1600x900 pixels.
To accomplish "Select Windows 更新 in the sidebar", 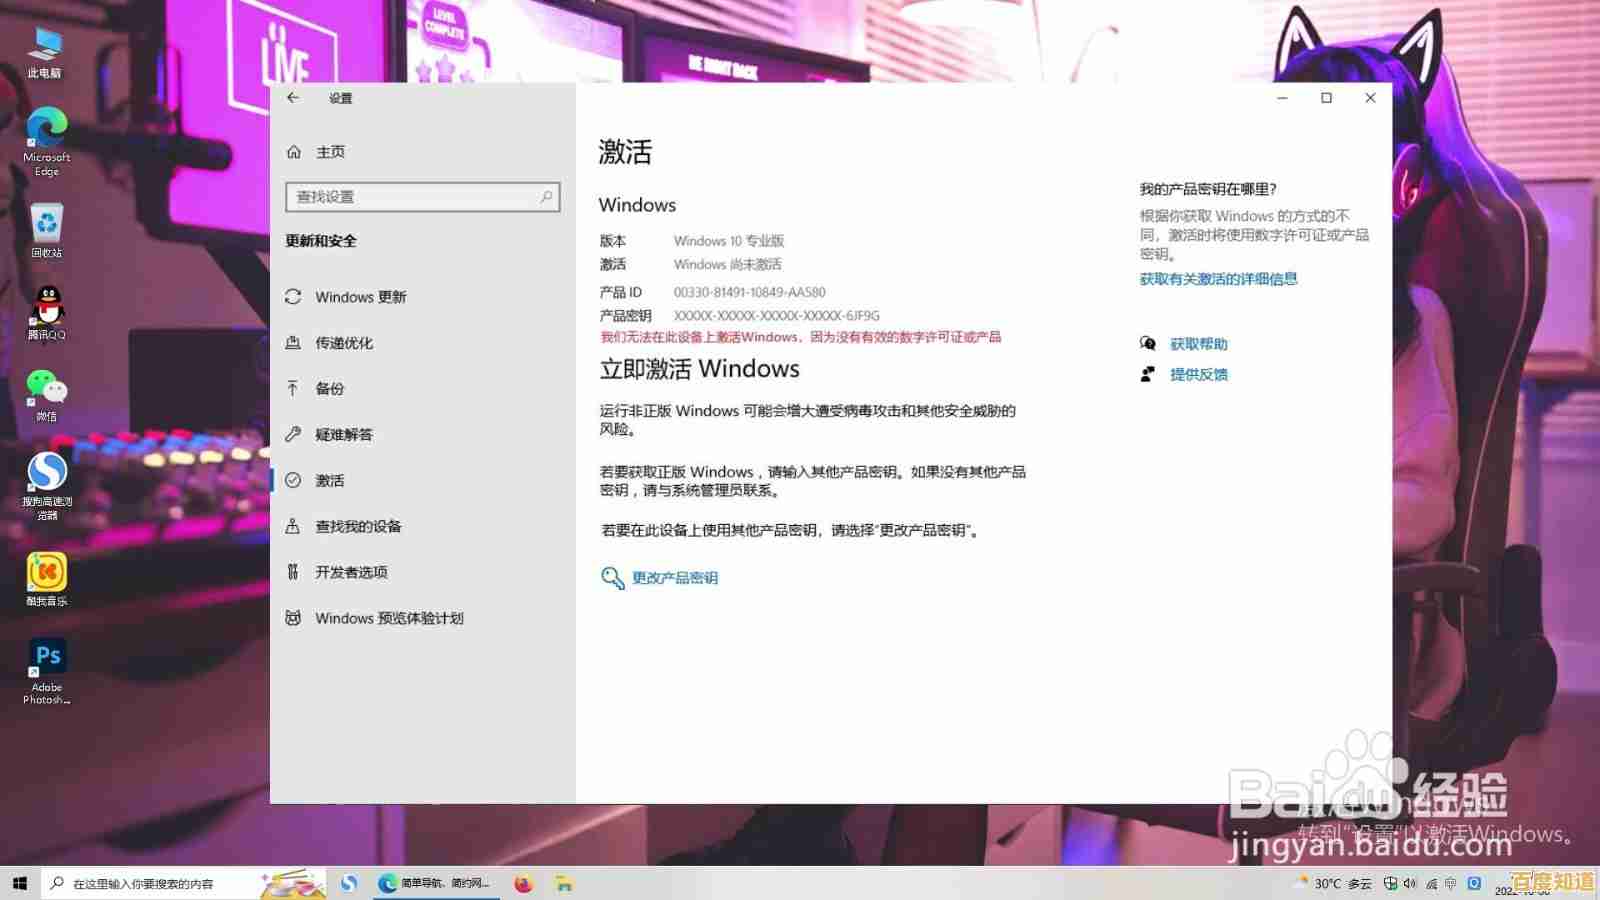I will coord(361,296).
